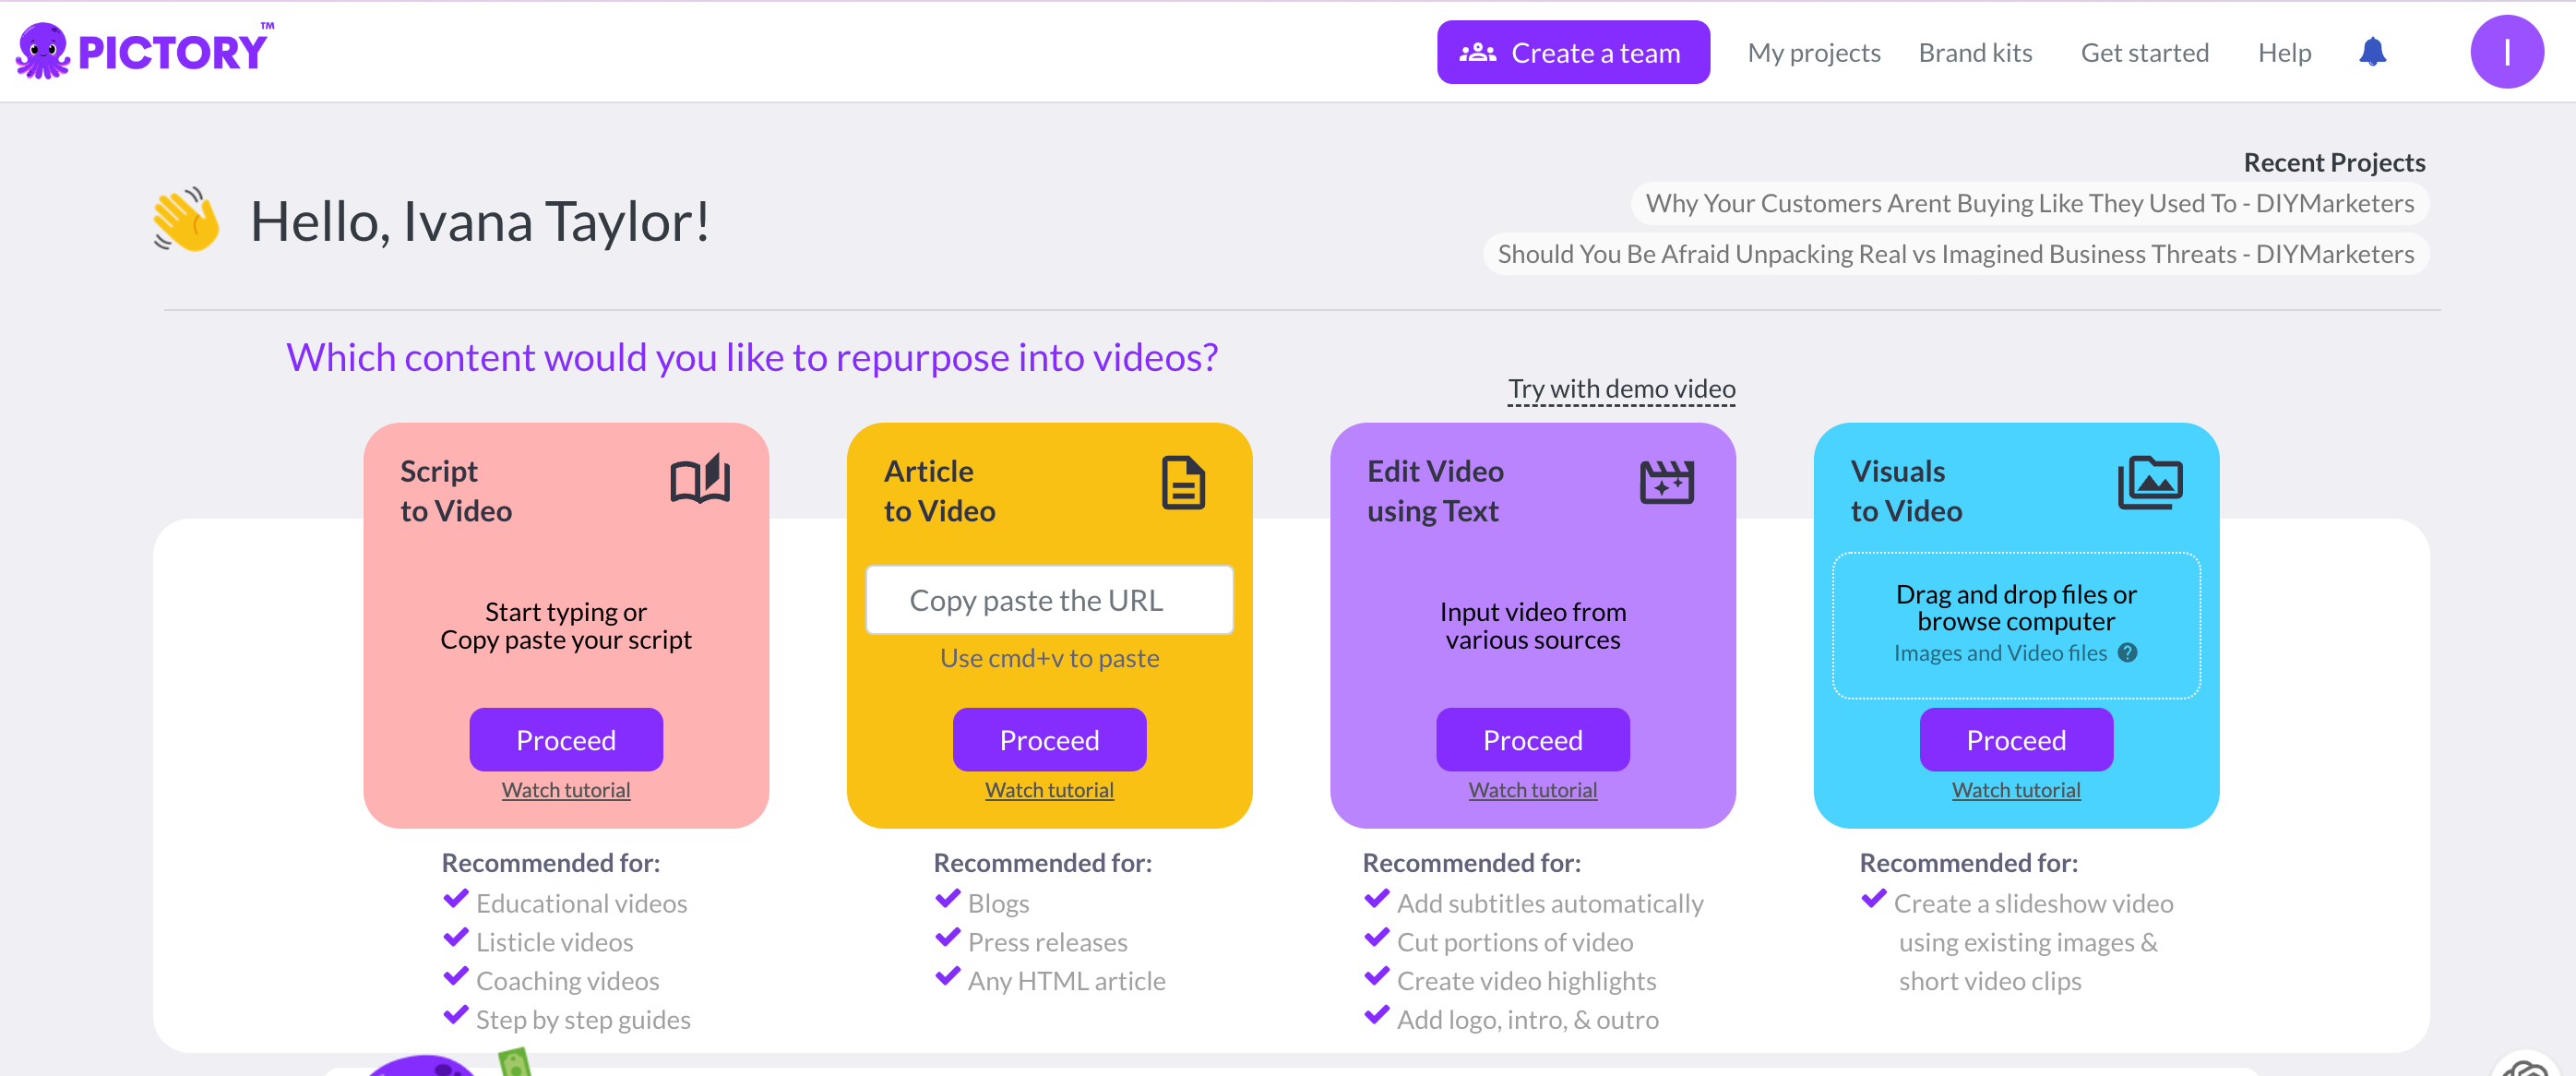Go to Brand kits
Screen dimensions: 2576x1076
1975,53
